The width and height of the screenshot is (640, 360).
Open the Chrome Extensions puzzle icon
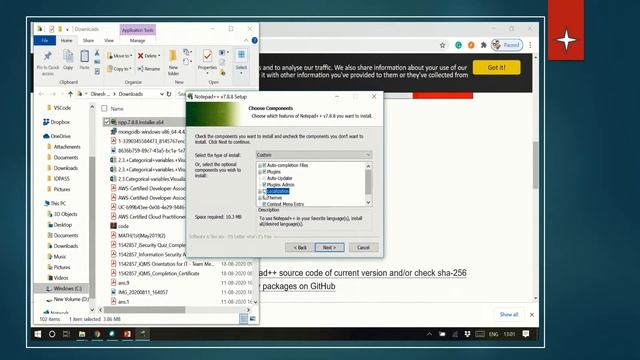(x=484, y=45)
